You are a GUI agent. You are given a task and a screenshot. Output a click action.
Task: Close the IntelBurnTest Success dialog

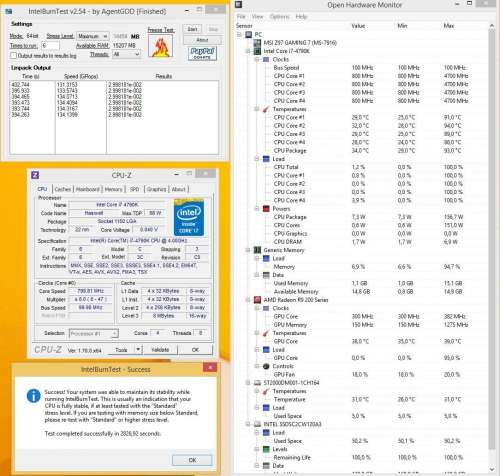210,367
